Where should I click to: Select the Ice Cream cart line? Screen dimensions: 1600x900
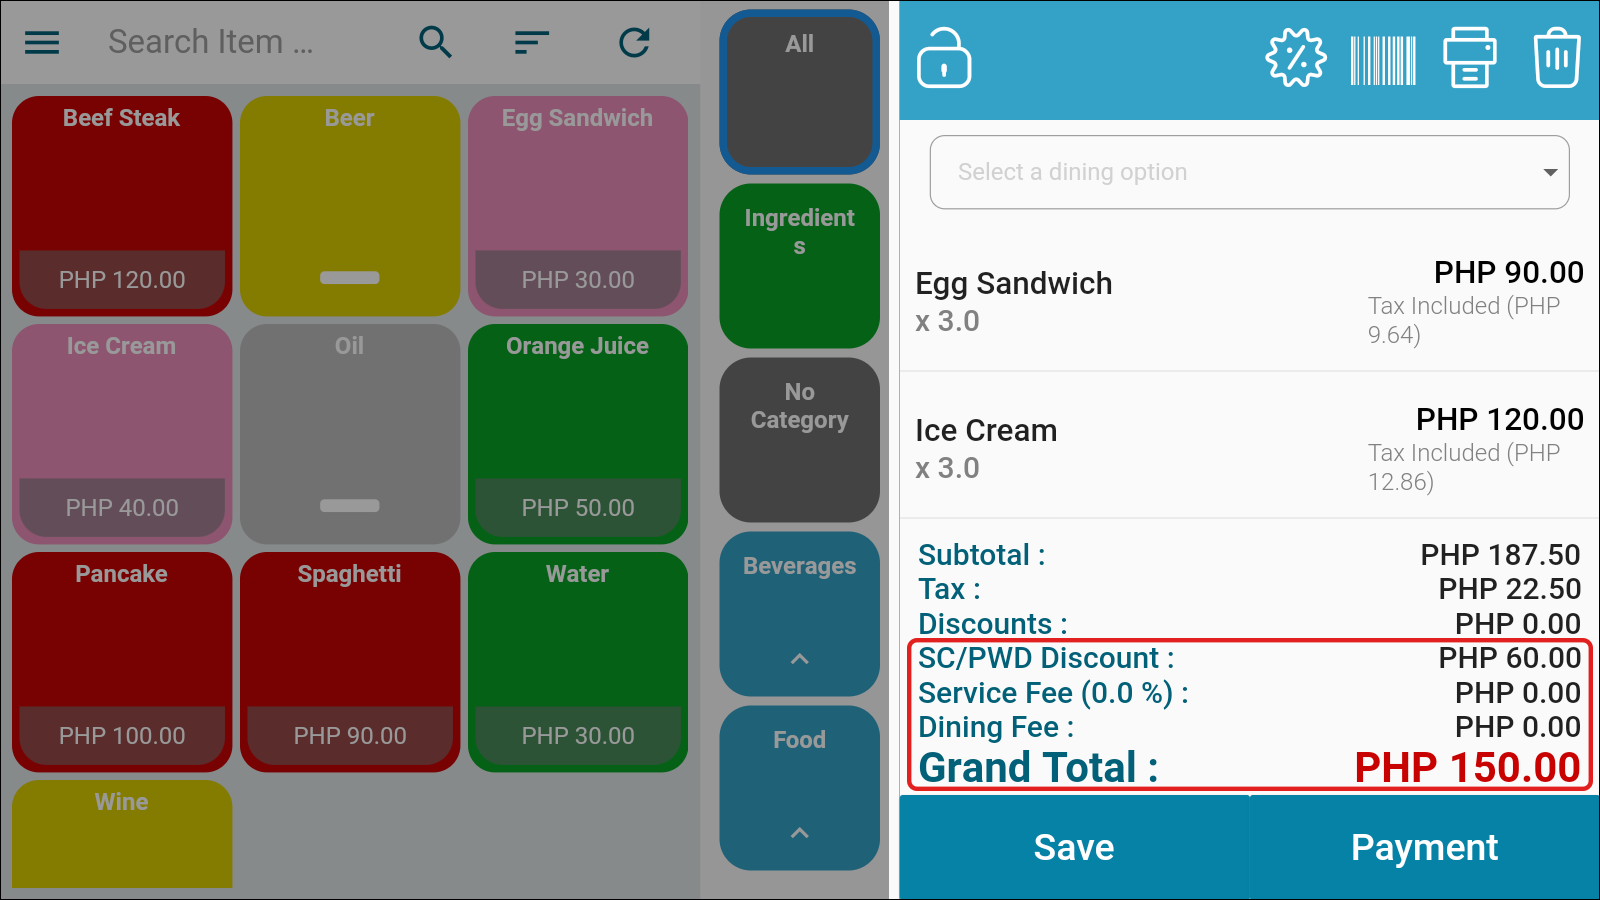pos(1249,446)
